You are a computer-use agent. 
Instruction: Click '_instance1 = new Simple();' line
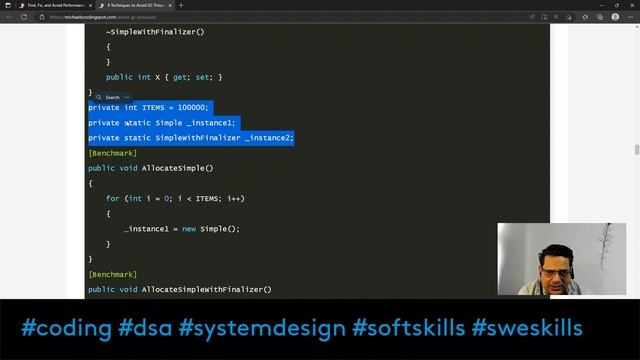point(182,229)
